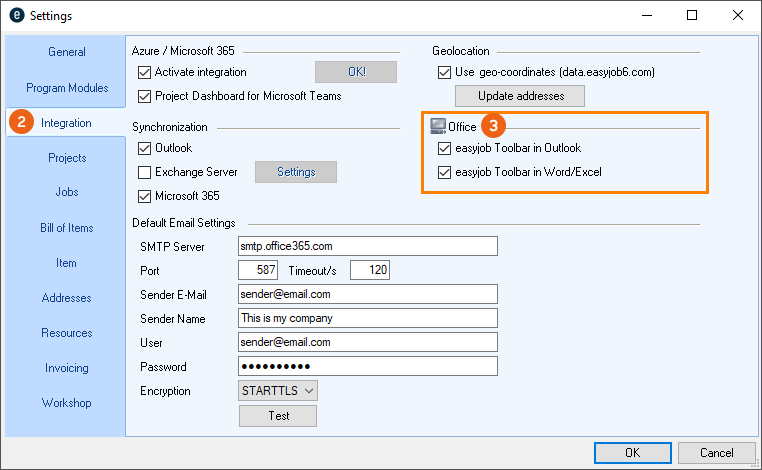Click the easyjob app icon in title bar

(15, 16)
